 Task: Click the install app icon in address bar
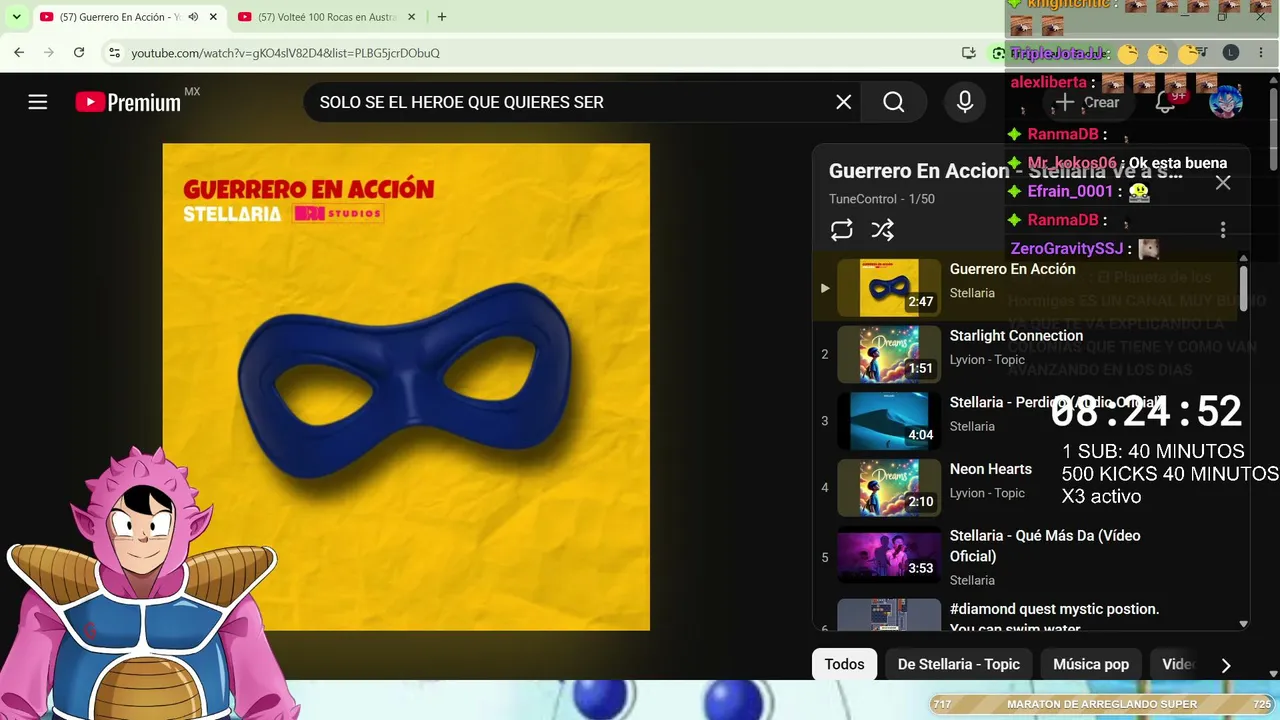point(968,53)
